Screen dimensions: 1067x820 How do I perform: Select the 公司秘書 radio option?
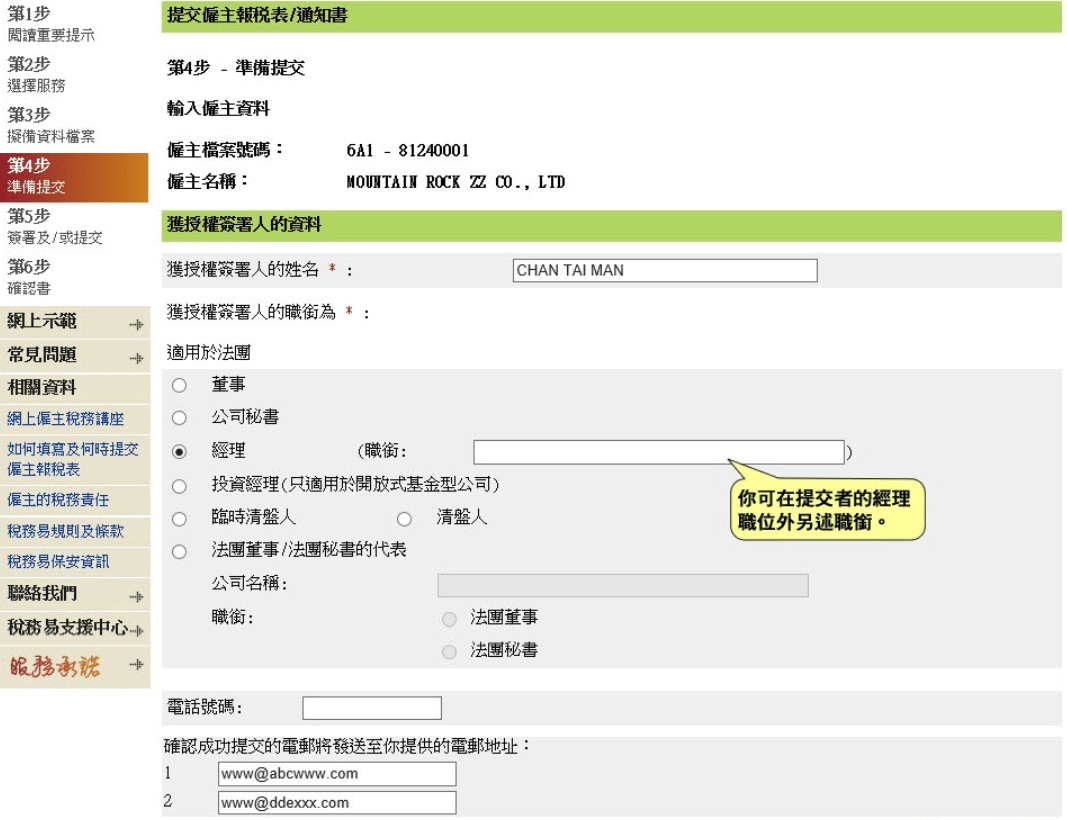(179, 418)
